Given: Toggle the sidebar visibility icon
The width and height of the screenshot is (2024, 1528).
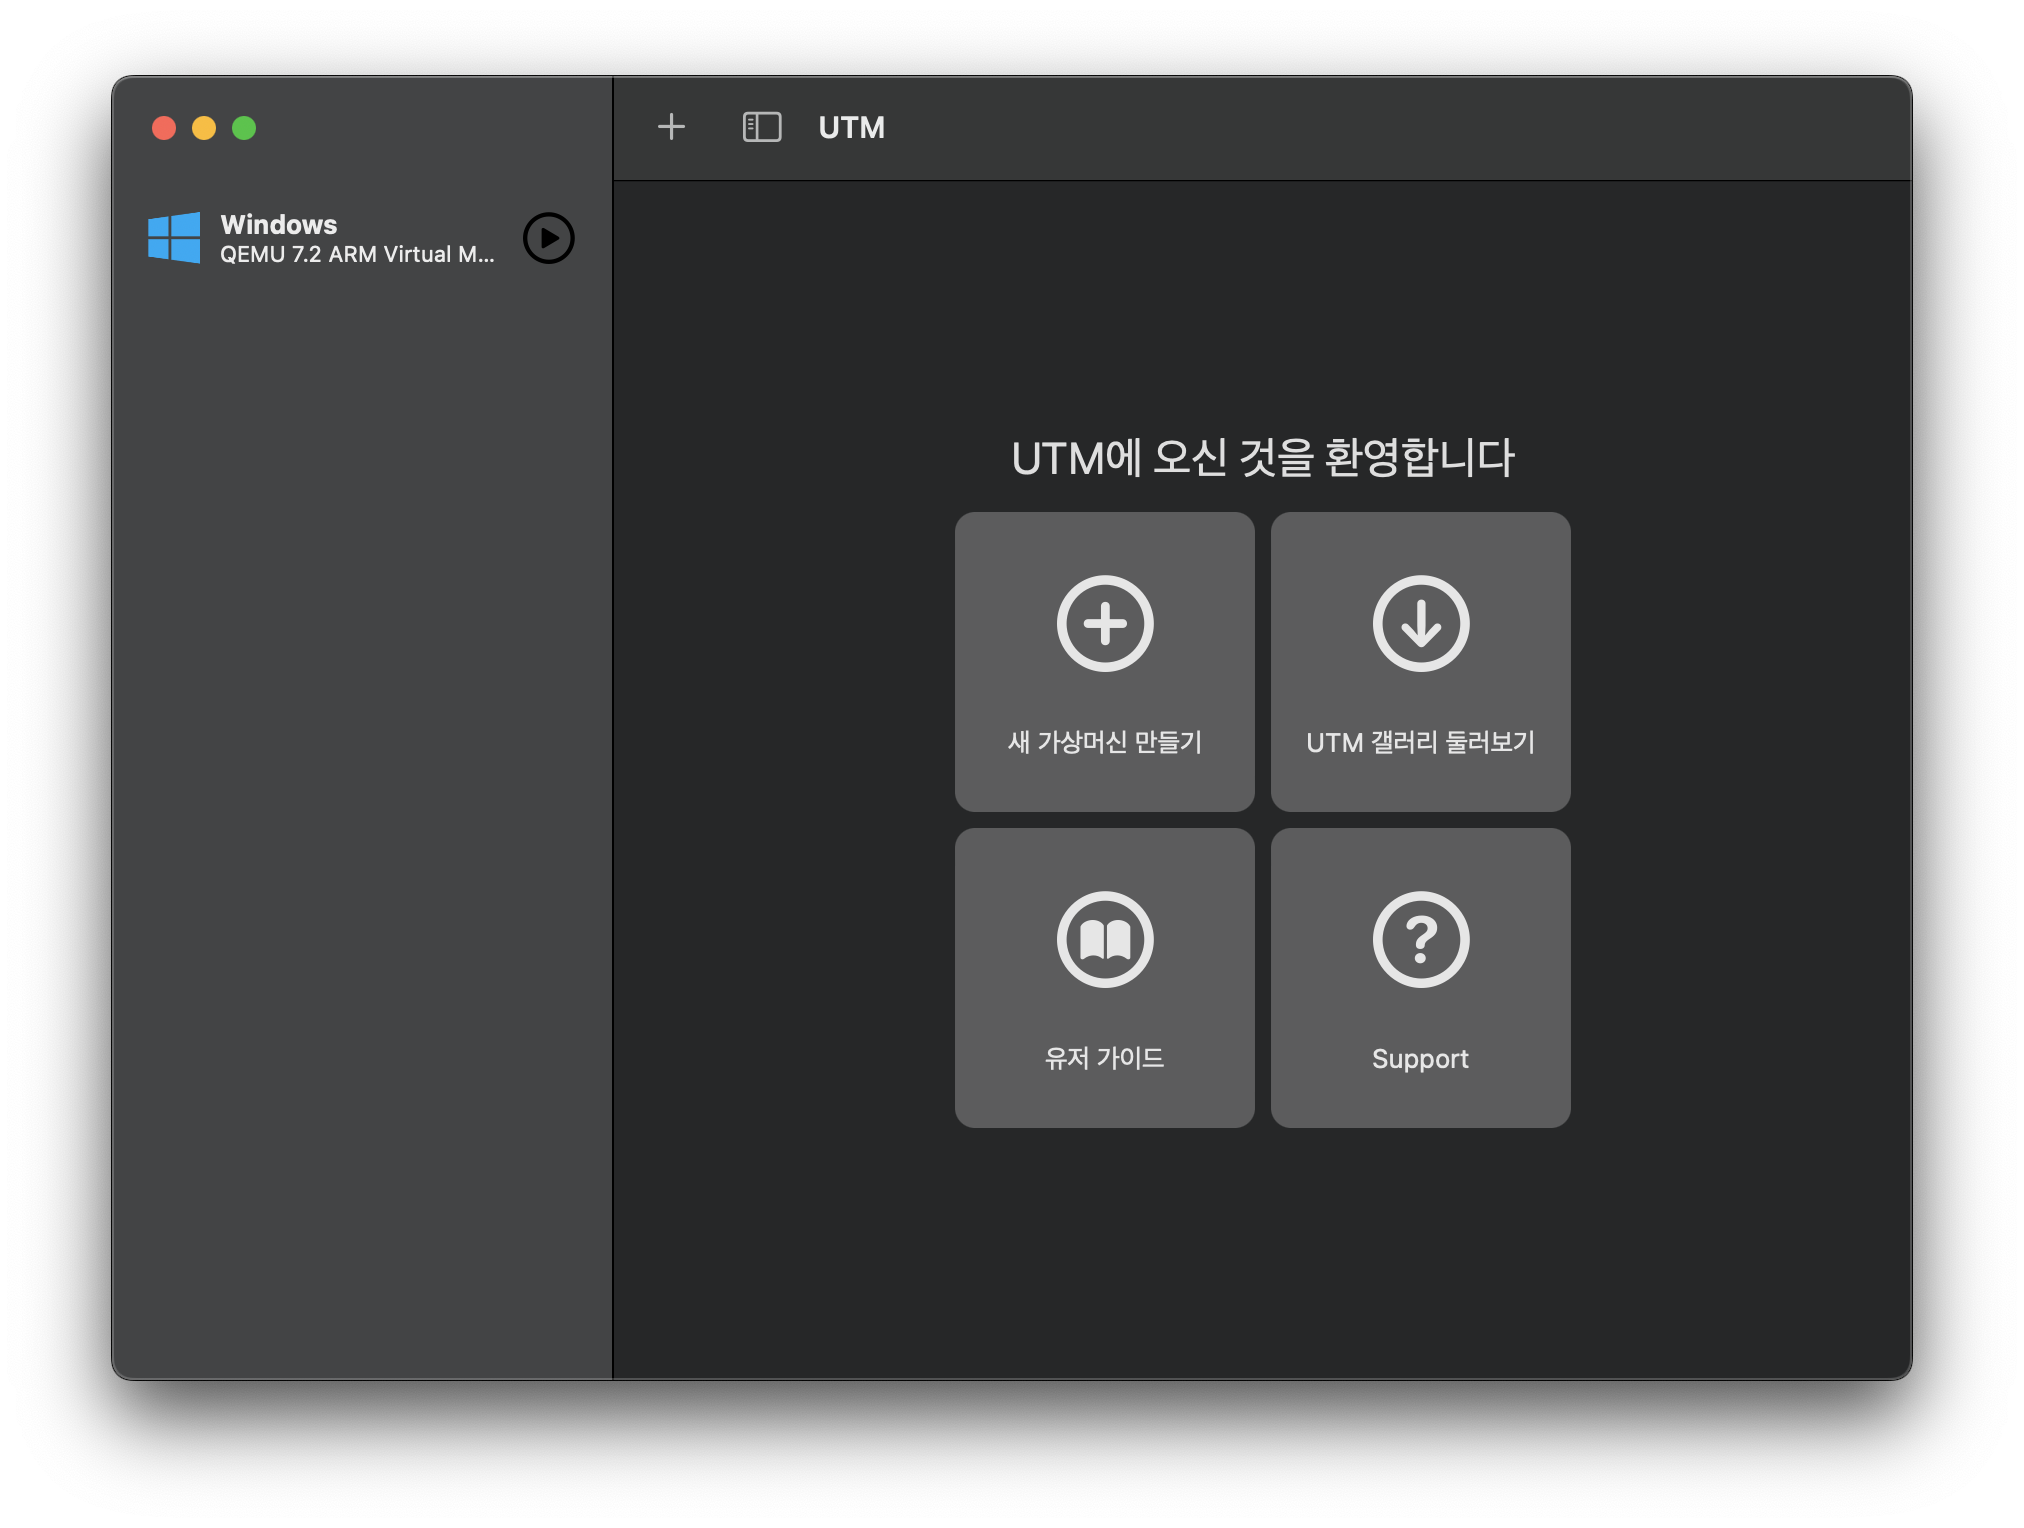Looking at the screenshot, I should (x=761, y=127).
